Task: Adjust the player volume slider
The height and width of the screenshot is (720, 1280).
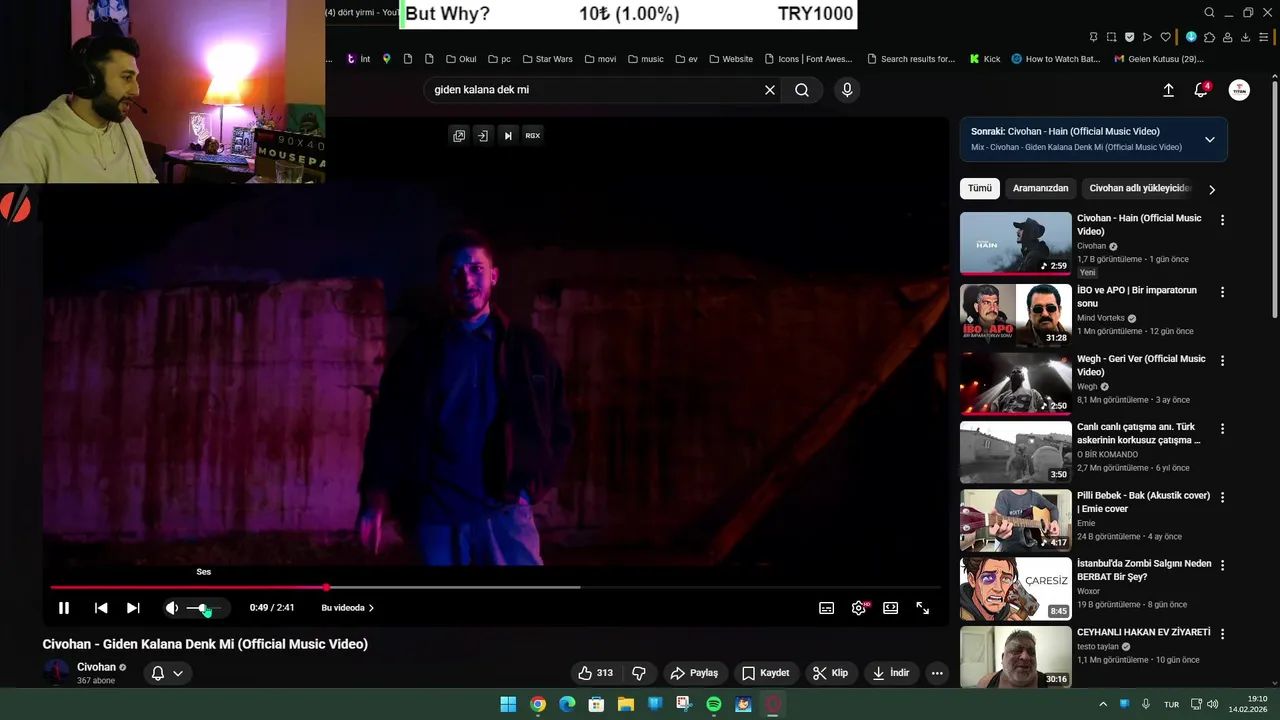Action: pos(205,608)
